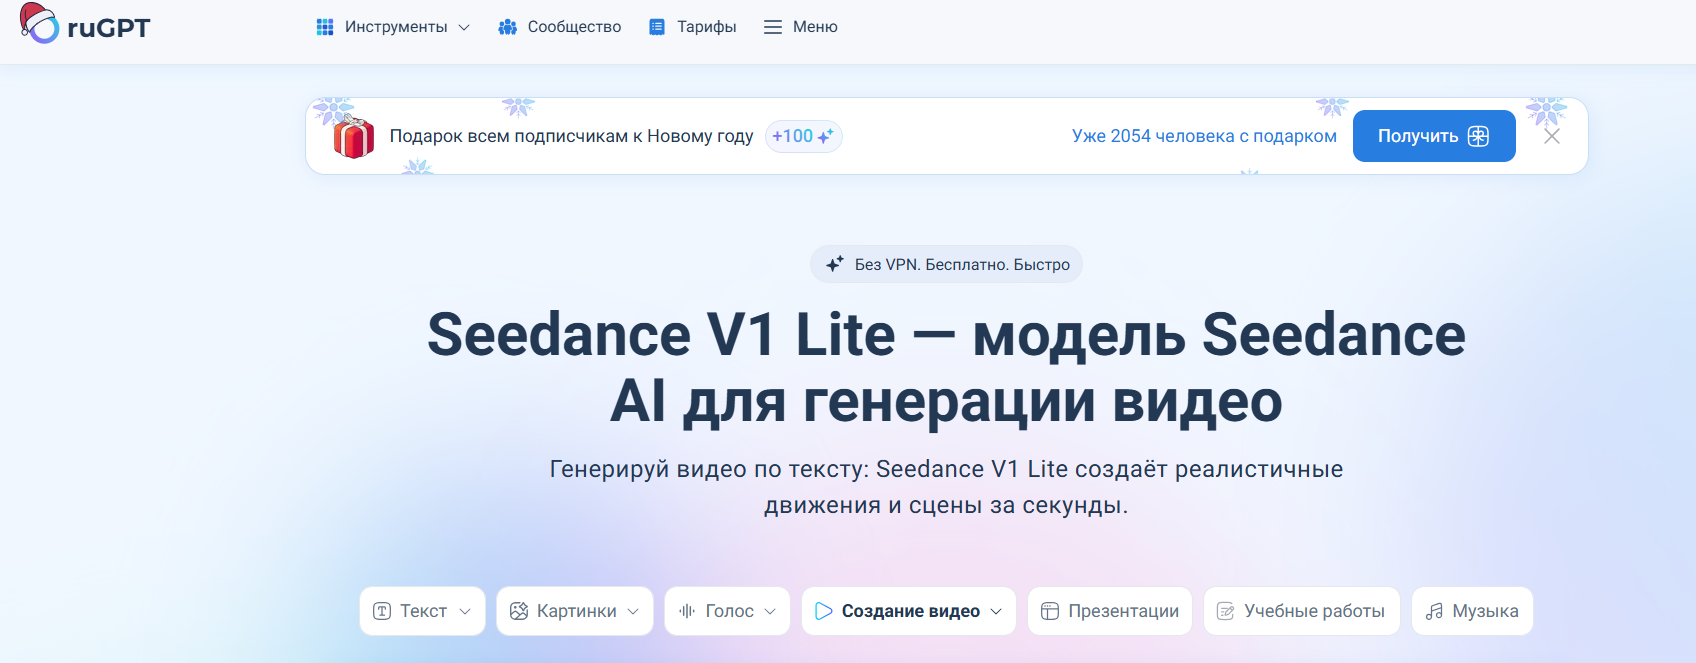
Task: Click the gift icon inside Получить button
Action: (1478, 136)
